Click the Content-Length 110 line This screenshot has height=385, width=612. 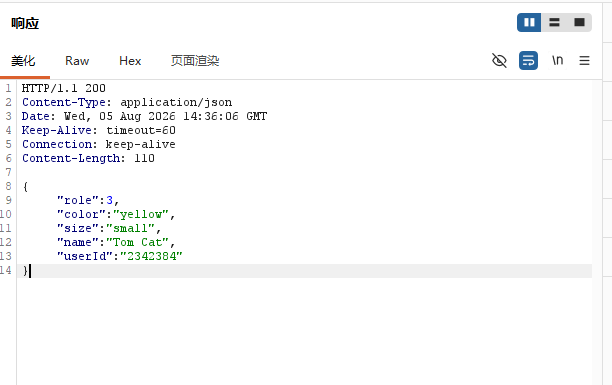coord(88,159)
